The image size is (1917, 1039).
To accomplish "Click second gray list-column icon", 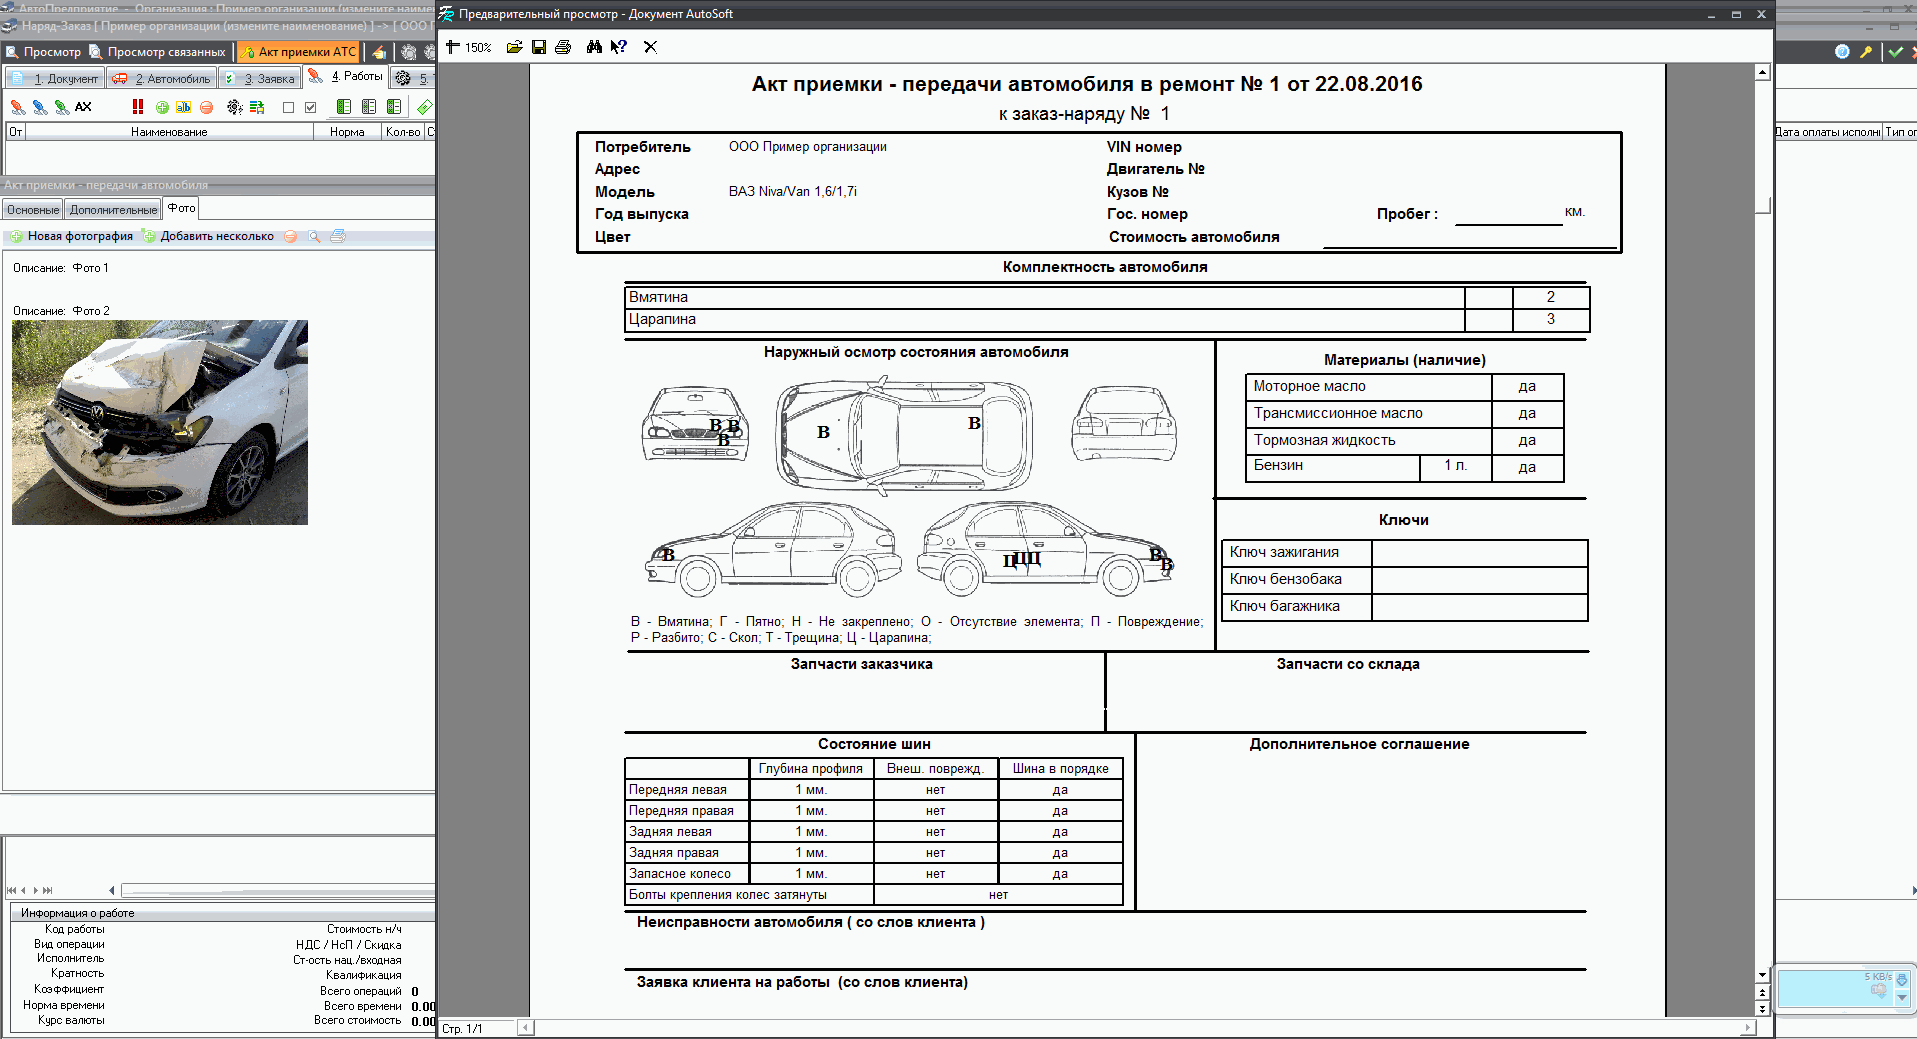I will tap(369, 107).
